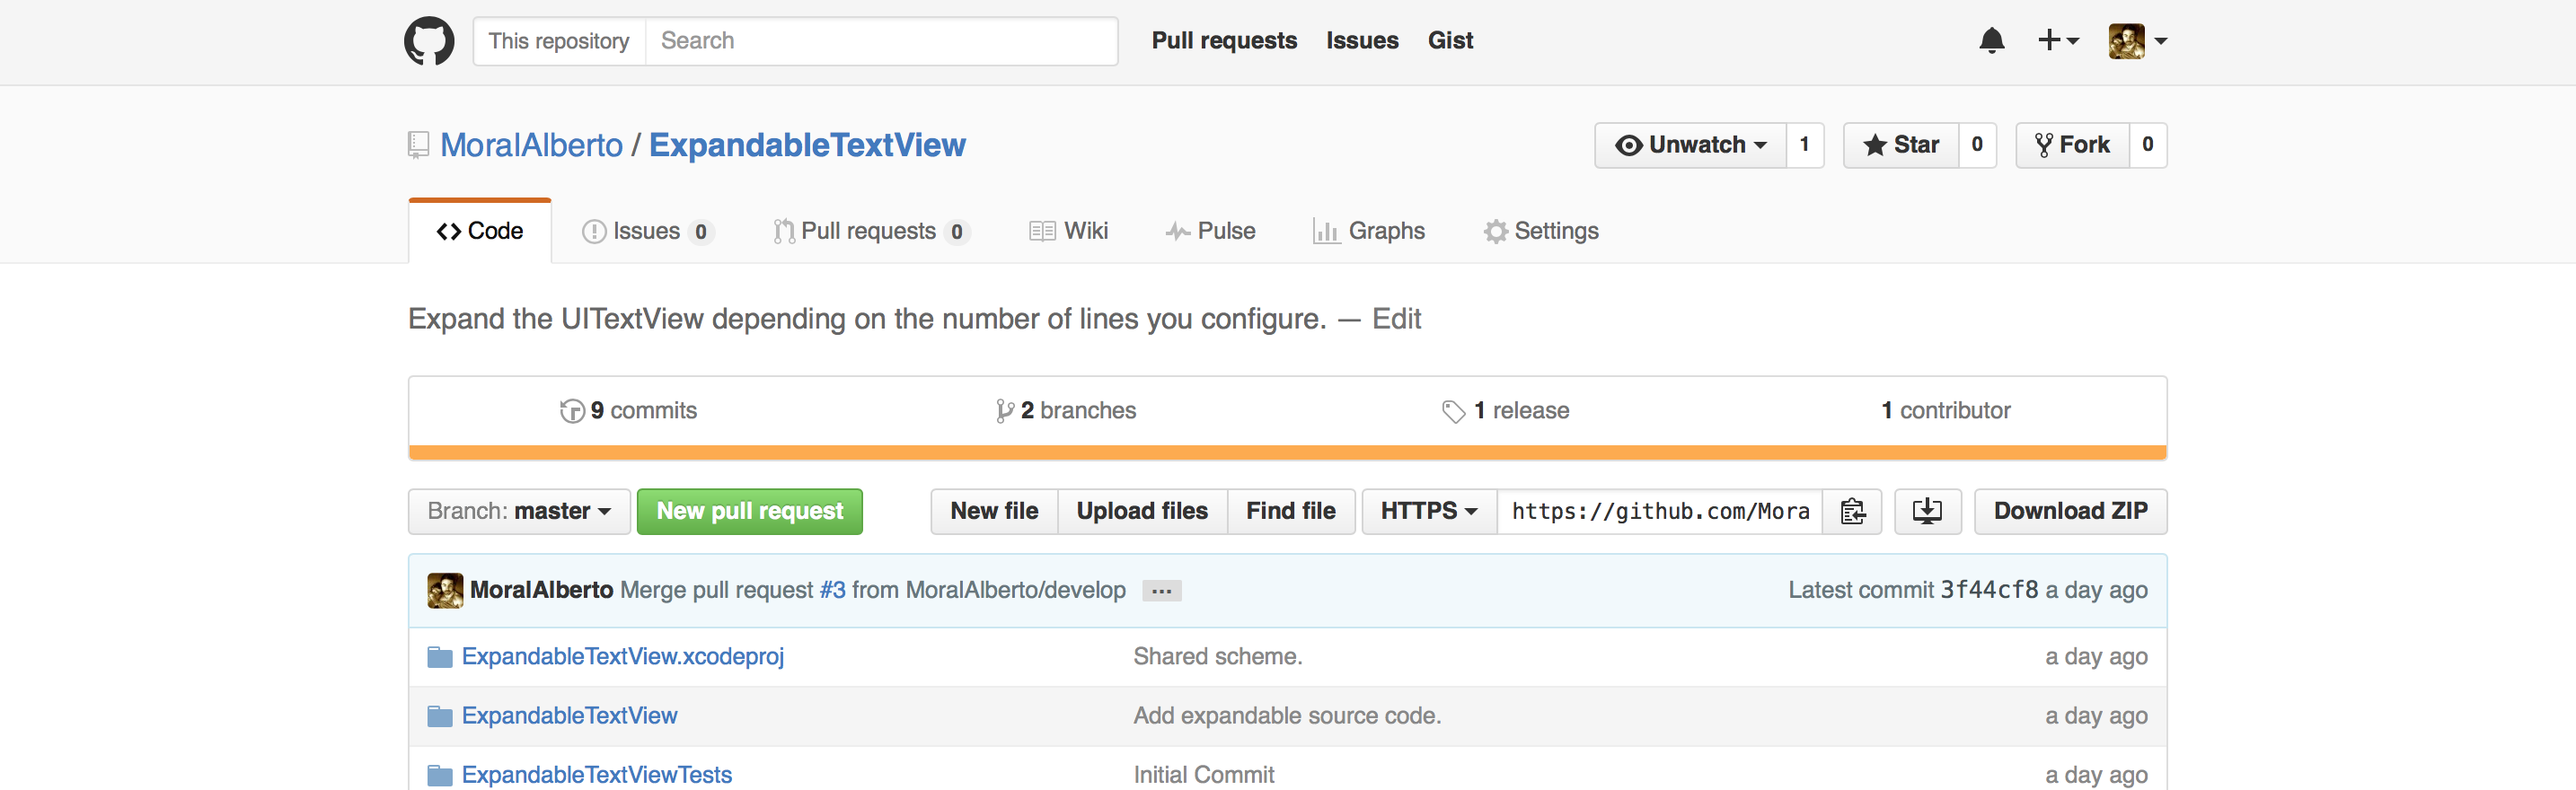Copy clone URL to clipboard
This screenshot has width=2576, height=790.
(x=1852, y=512)
